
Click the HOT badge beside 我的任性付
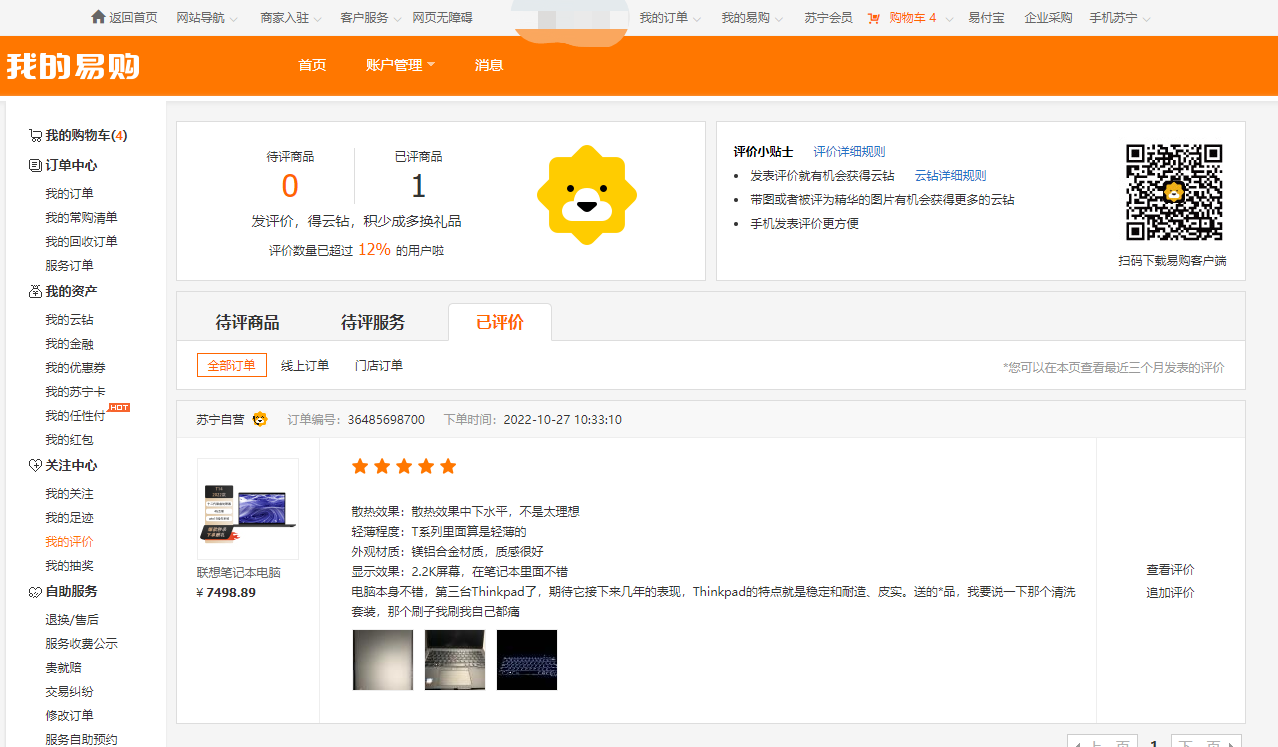[119, 408]
